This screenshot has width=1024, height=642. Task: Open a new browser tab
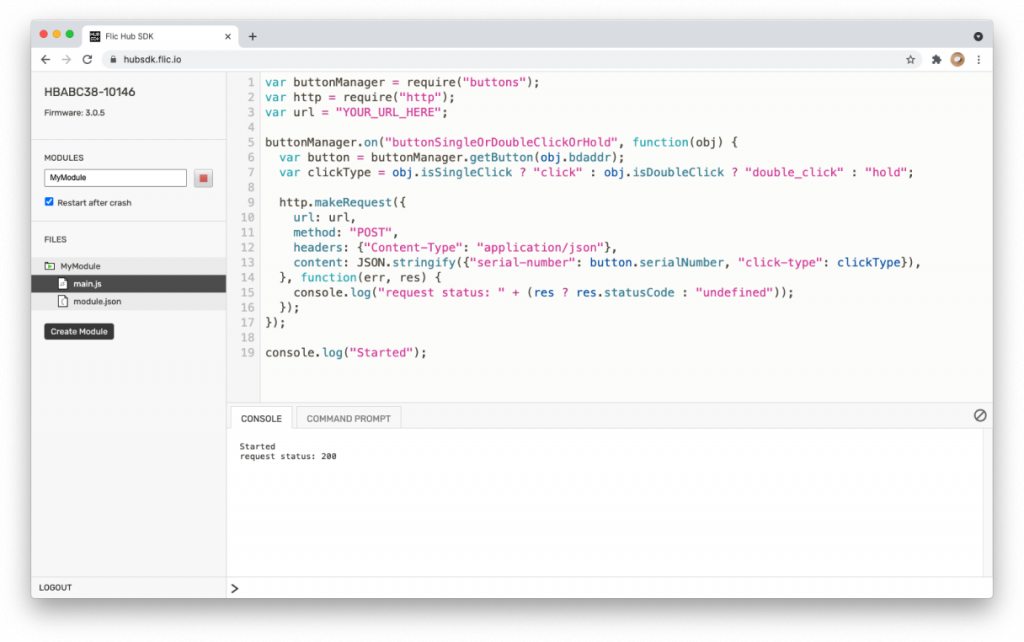[252, 36]
